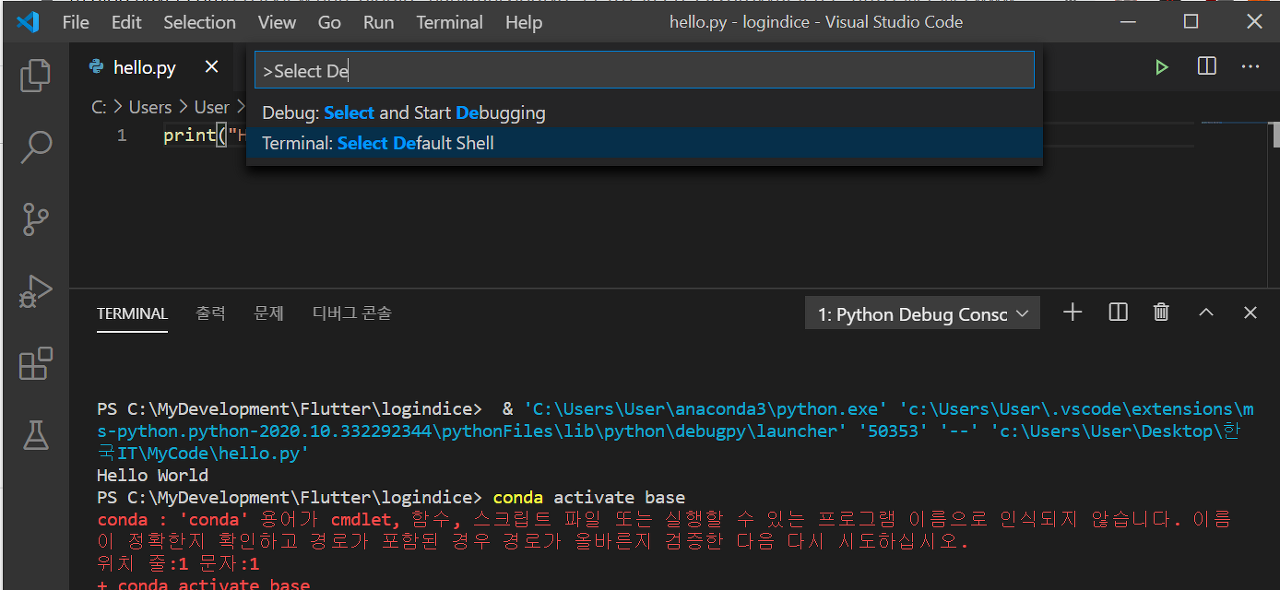Maximize the terminal panel with up chevron

coord(1206,313)
